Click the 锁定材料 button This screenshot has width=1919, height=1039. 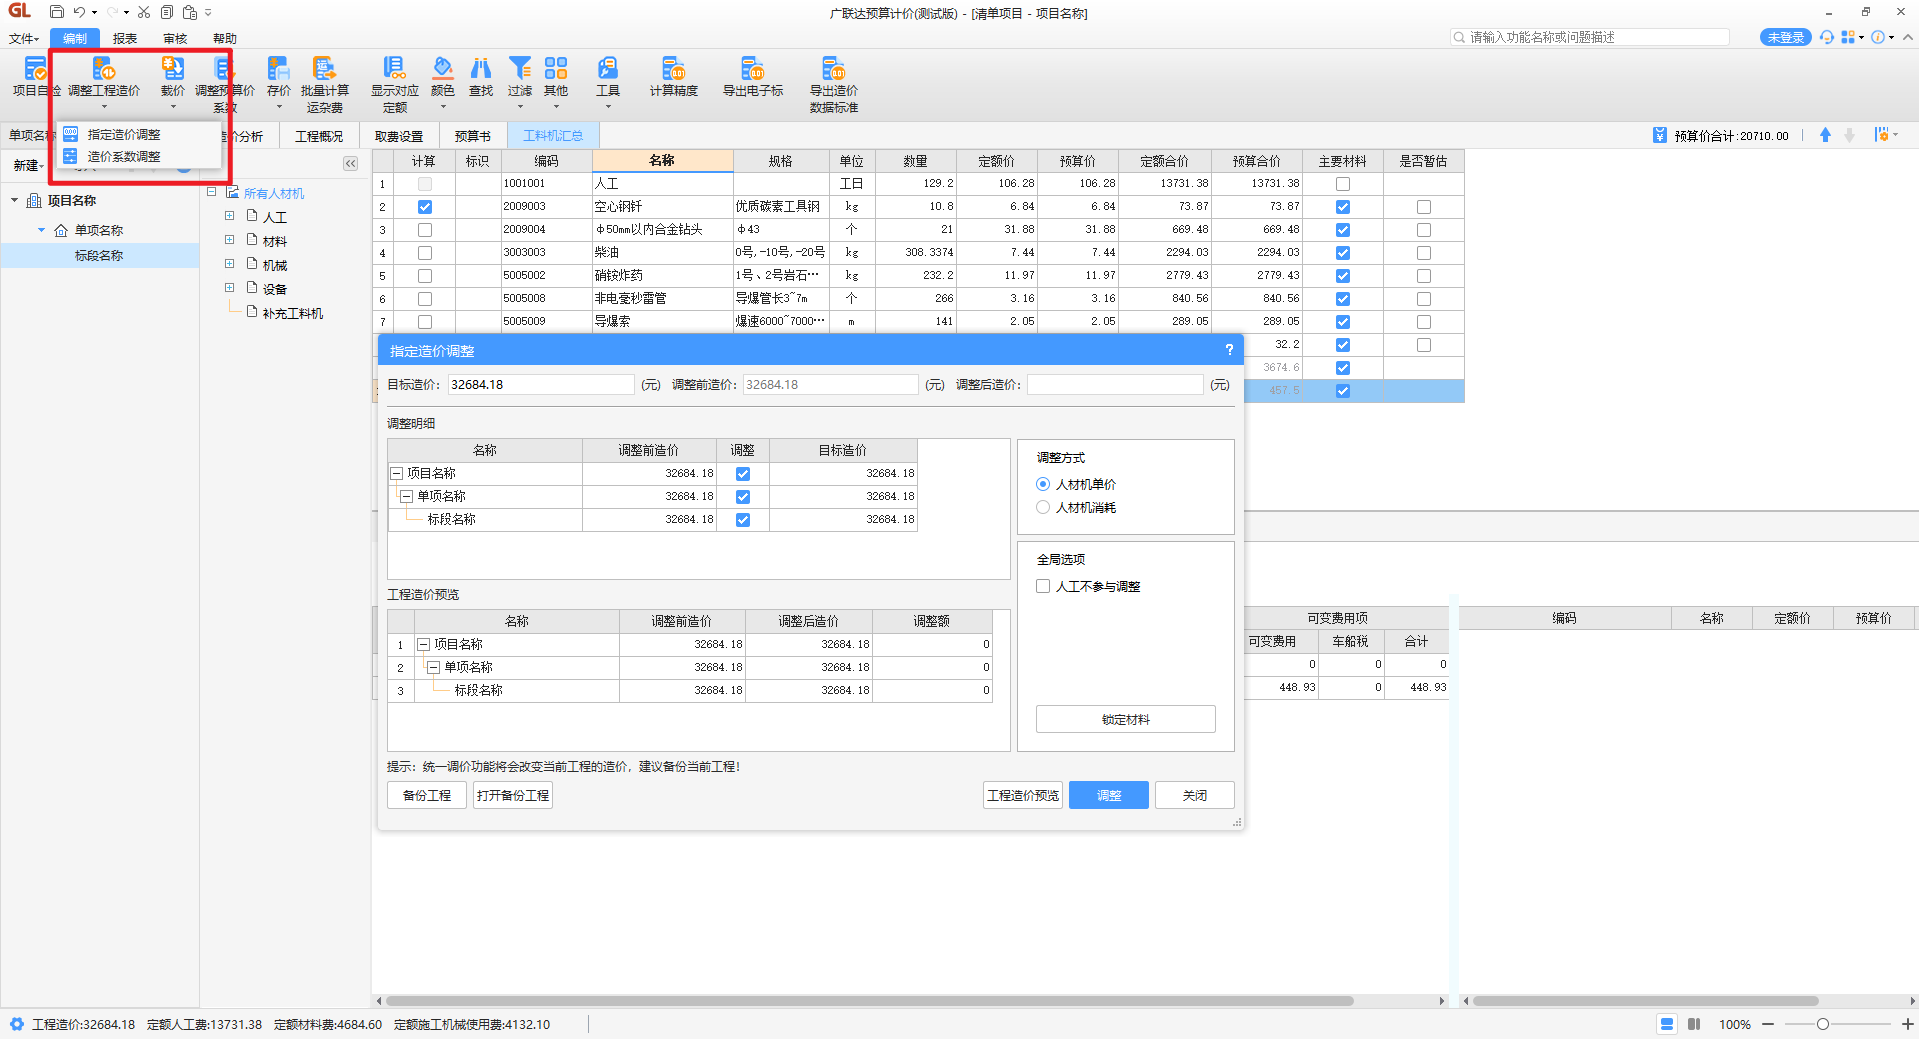click(1126, 719)
